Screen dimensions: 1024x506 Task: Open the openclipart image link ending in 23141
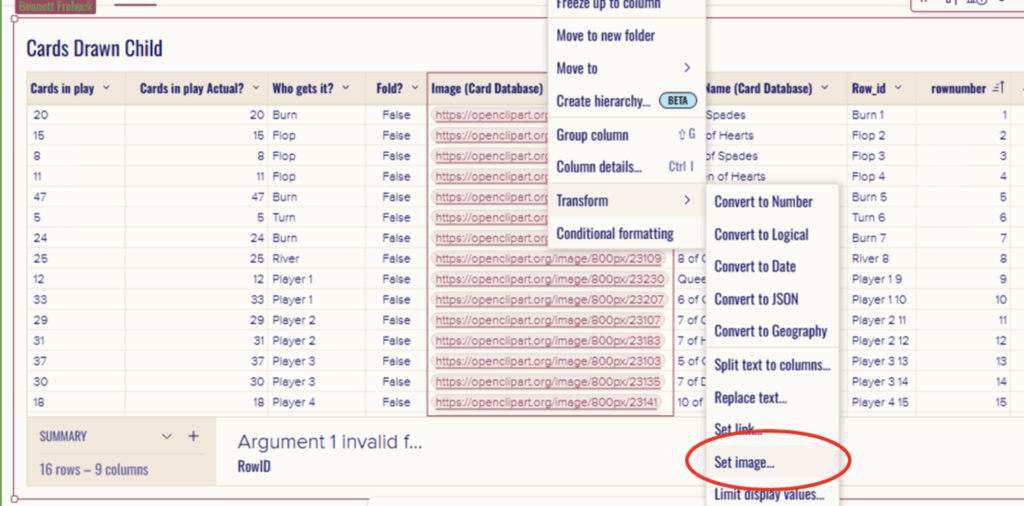[548, 402]
